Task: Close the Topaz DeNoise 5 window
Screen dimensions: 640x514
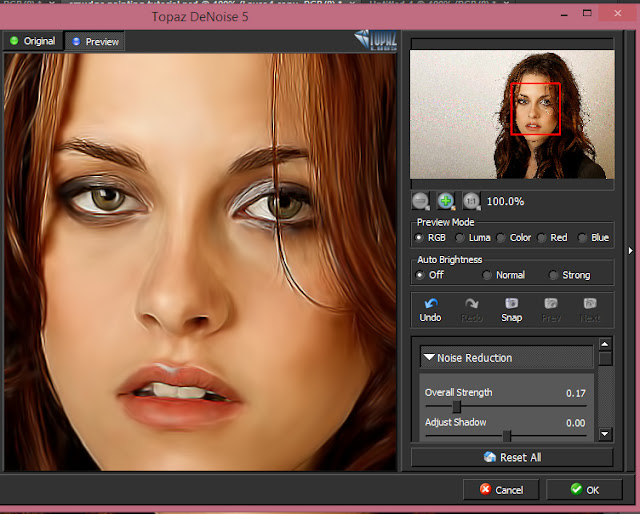Action: pos(618,13)
